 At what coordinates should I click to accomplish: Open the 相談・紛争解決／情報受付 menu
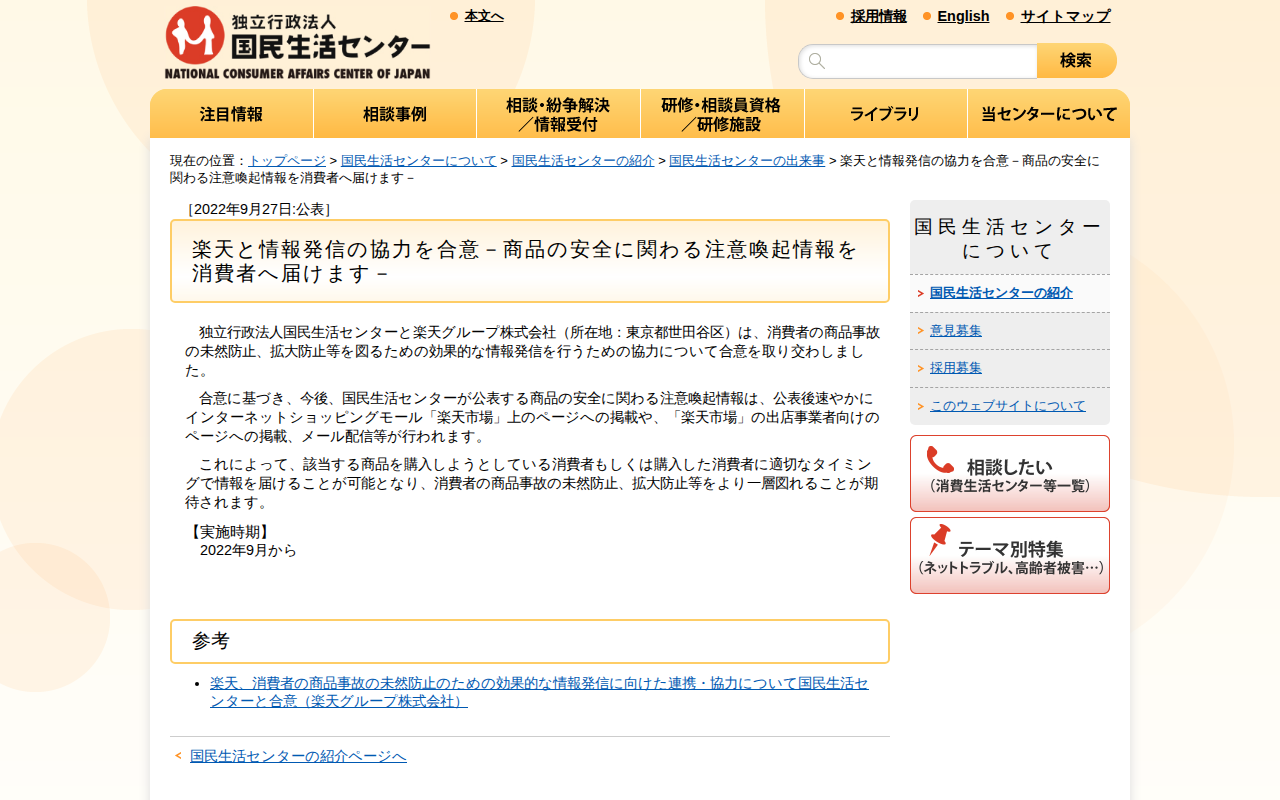[x=558, y=114]
